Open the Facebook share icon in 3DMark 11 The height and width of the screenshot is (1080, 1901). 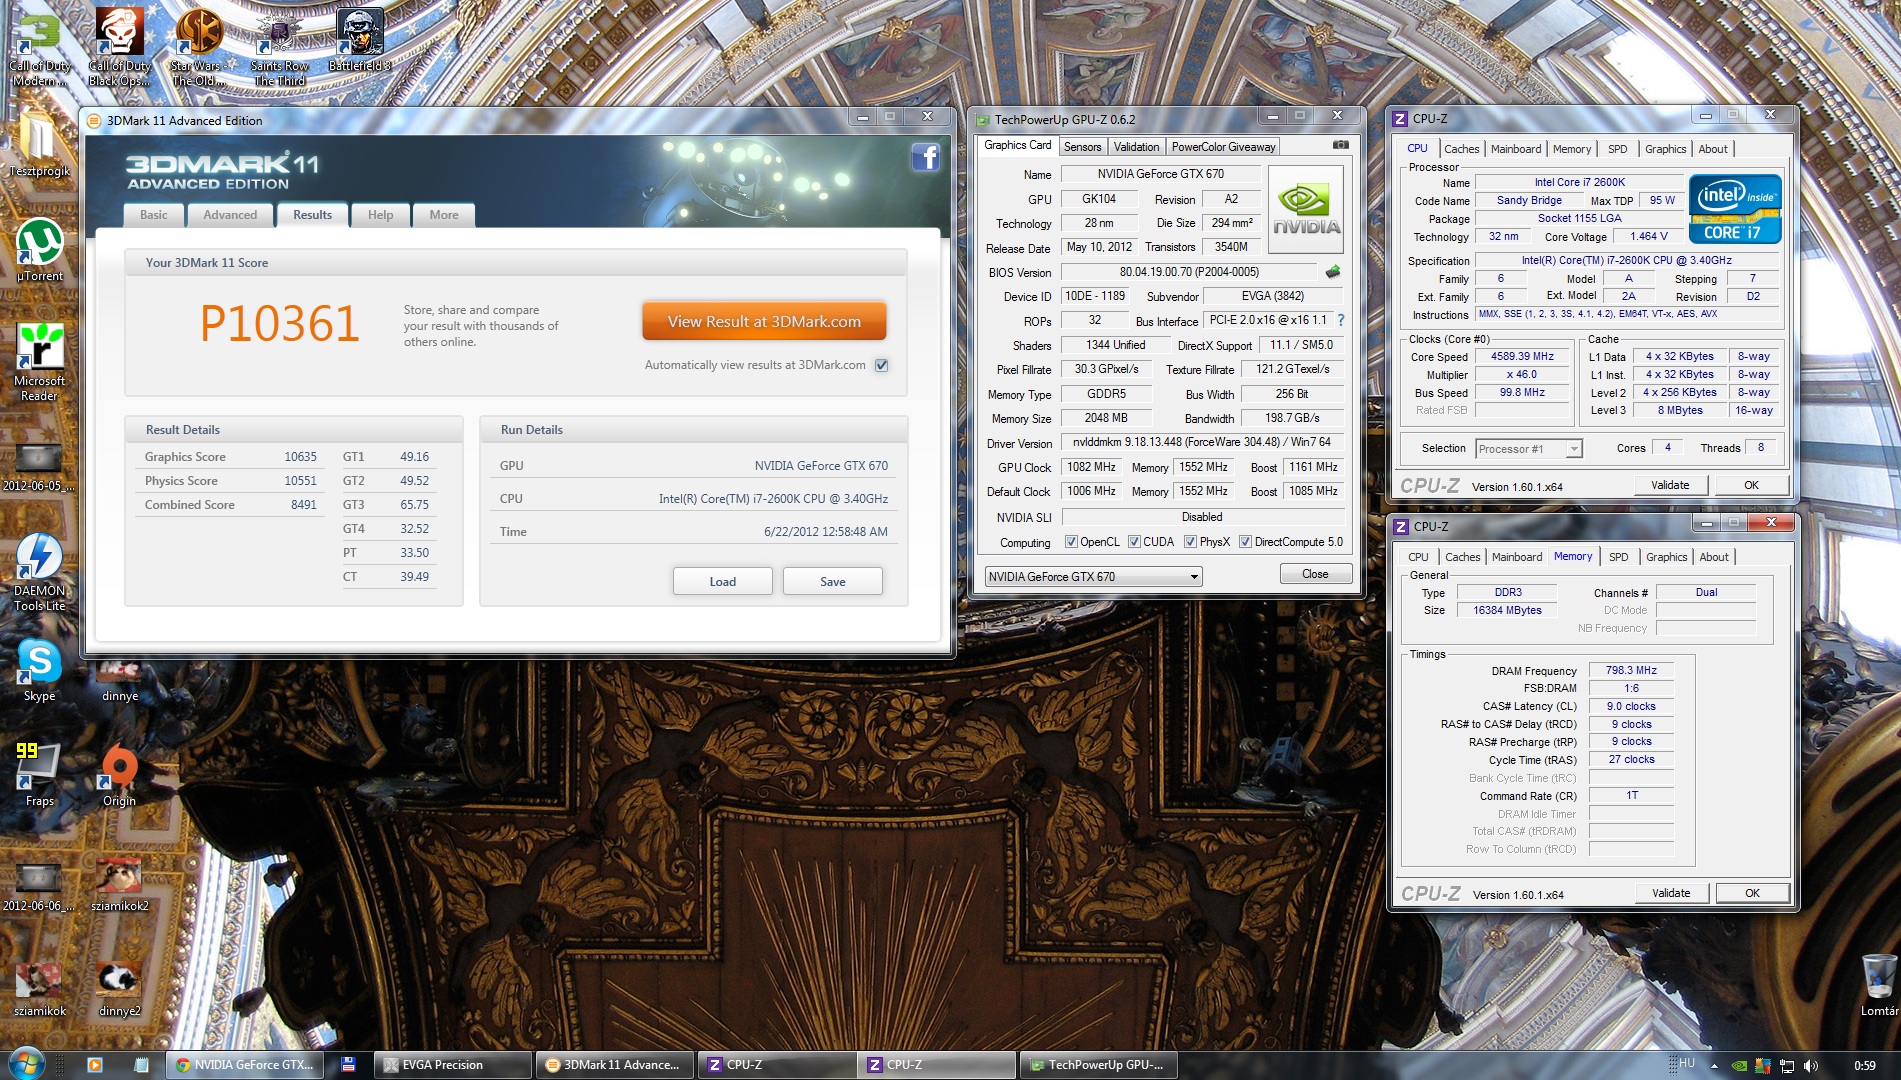[925, 158]
